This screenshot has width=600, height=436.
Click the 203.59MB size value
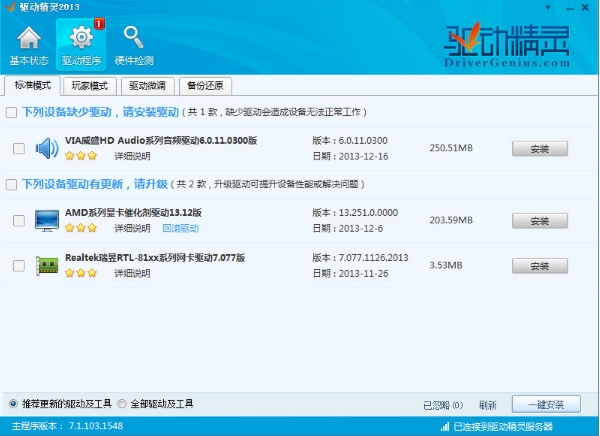coord(451,220)
